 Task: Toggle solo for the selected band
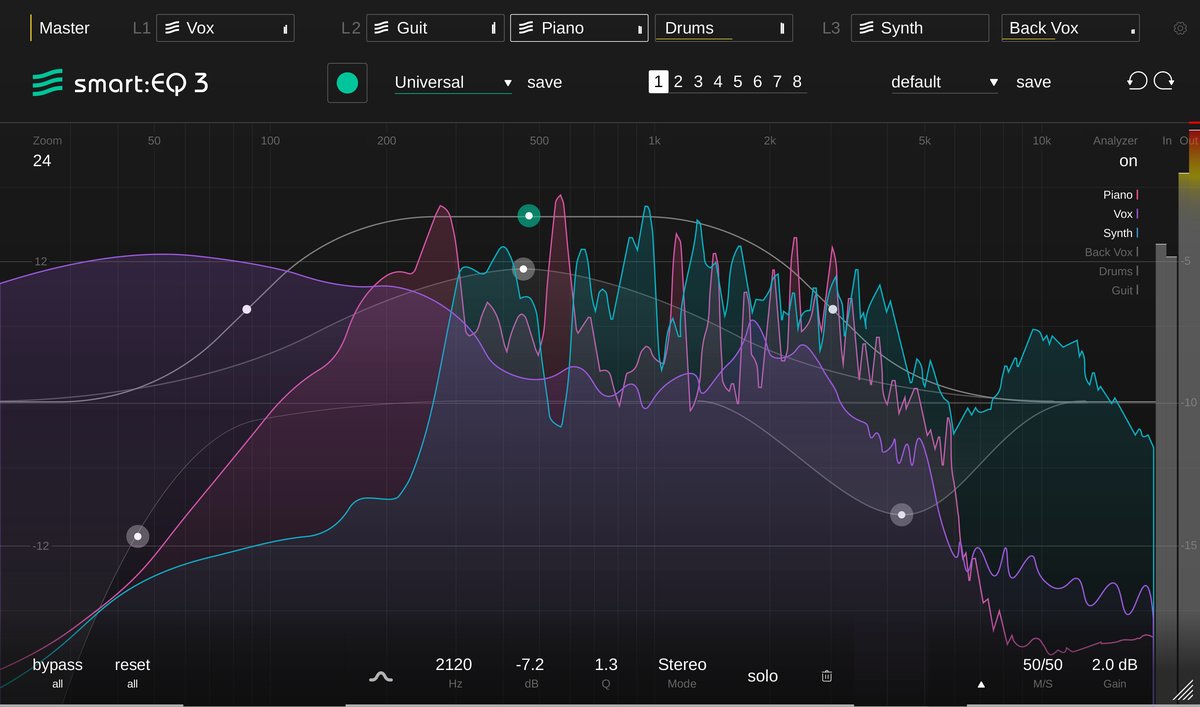[762, 676]
